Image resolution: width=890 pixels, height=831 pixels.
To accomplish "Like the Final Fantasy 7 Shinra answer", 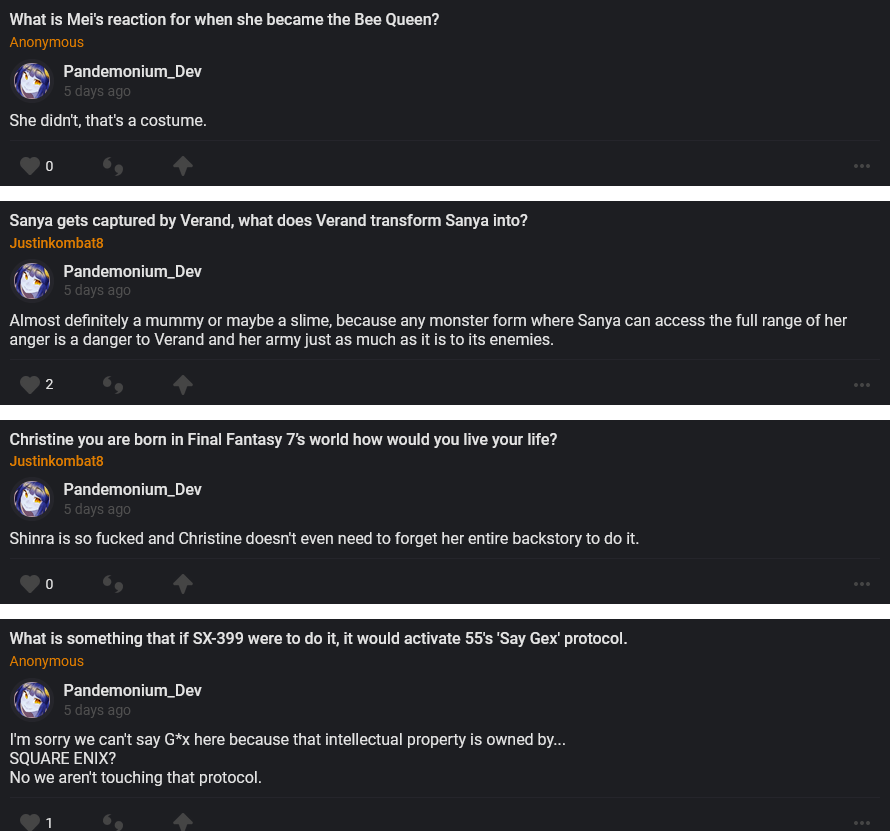I will point(30,584).
